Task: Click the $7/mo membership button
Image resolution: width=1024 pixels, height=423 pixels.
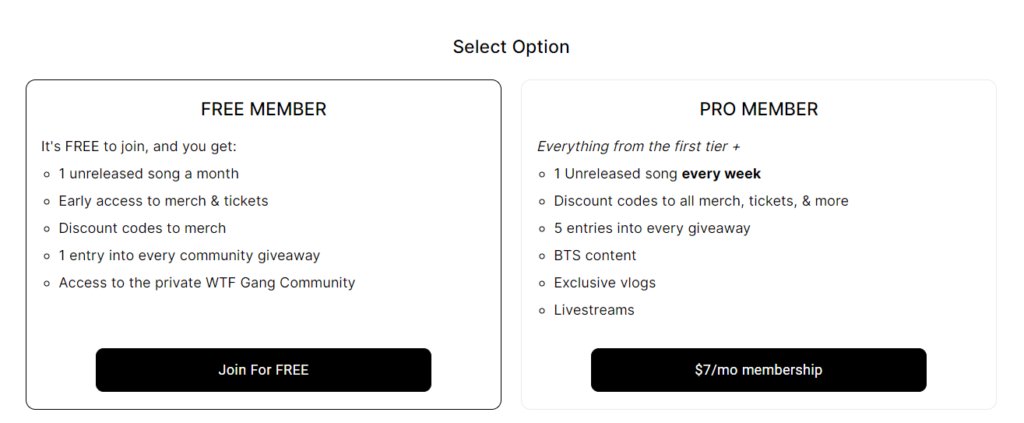Action: pyautogui.click(x=758, y=370)
